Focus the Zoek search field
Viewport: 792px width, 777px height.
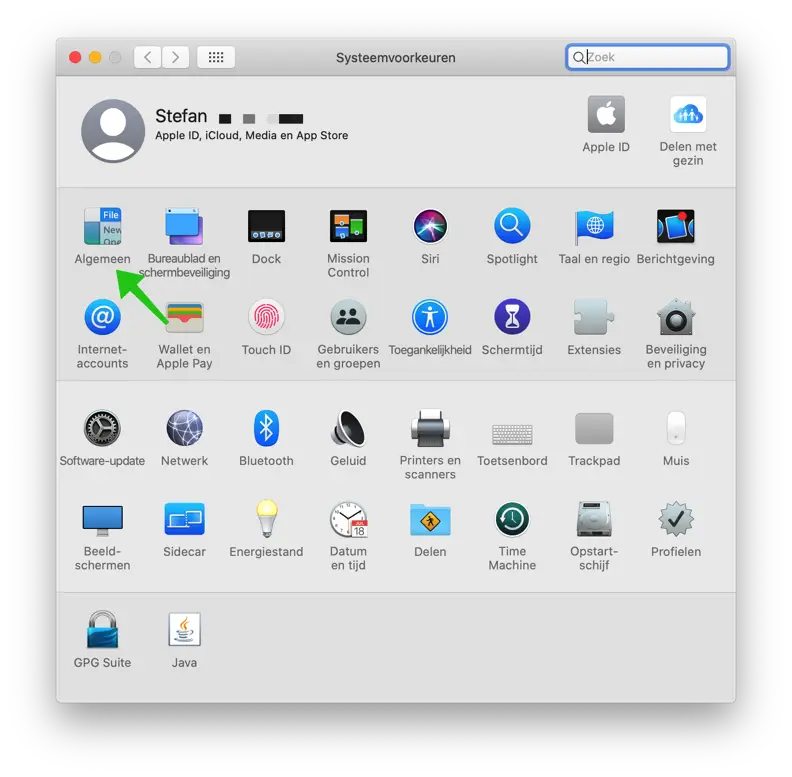click(x=648, y=57)
